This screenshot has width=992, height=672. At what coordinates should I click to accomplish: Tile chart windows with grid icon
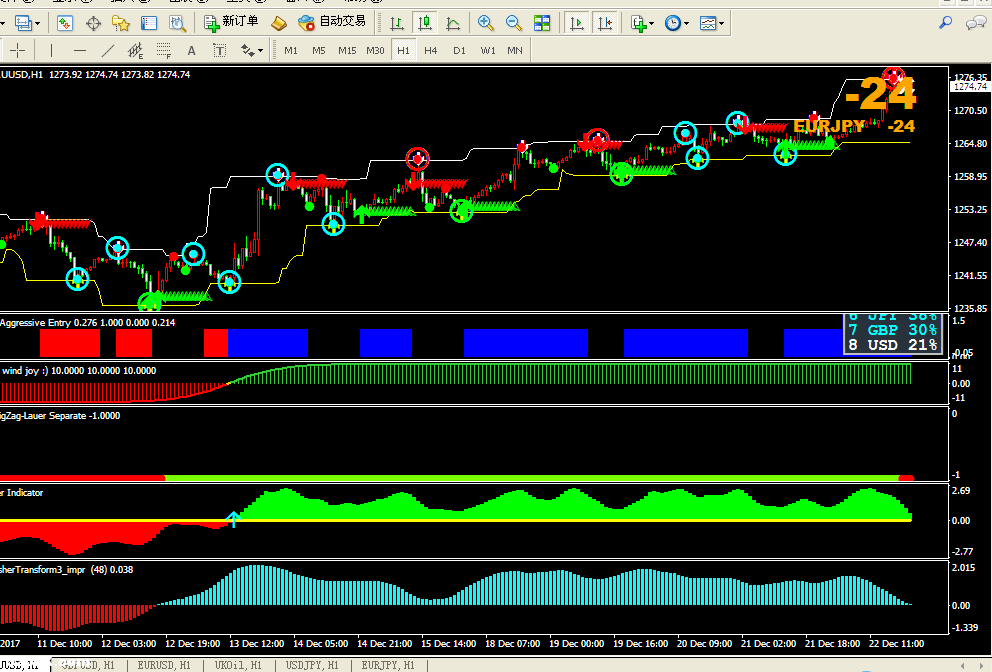tap(542, 24)
